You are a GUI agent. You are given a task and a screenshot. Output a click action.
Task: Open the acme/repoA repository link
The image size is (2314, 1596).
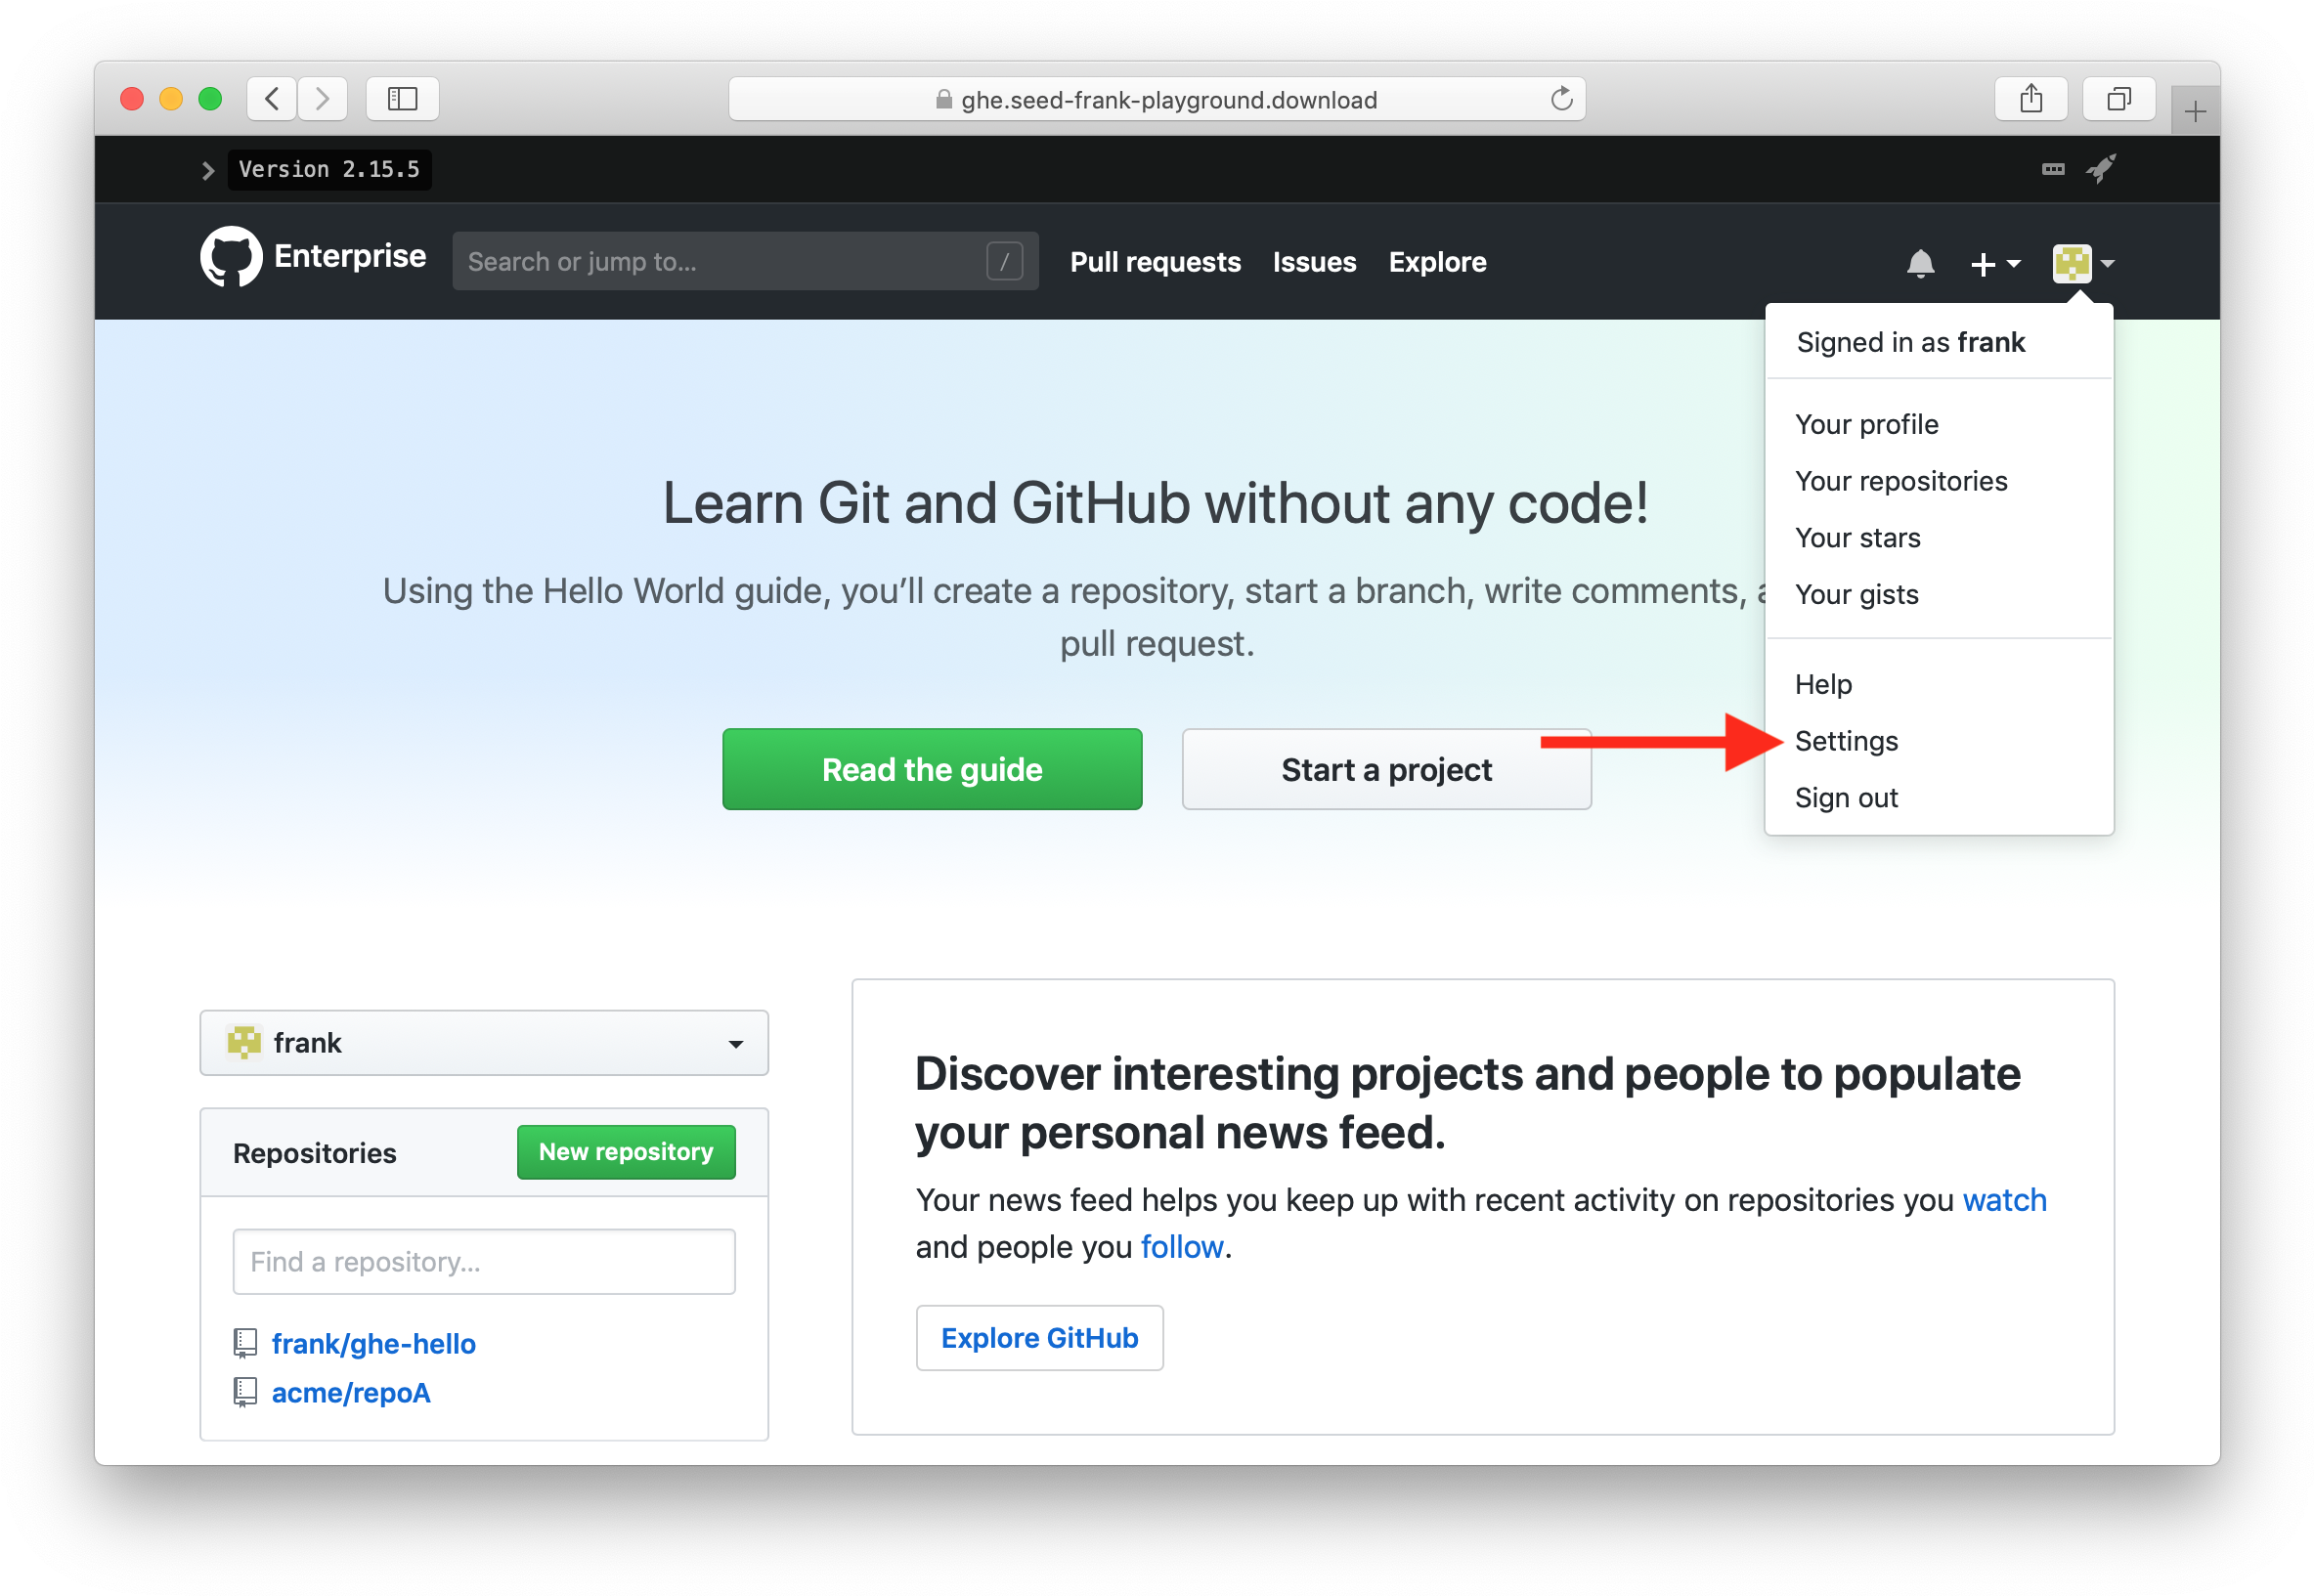tap(351, 1393)
